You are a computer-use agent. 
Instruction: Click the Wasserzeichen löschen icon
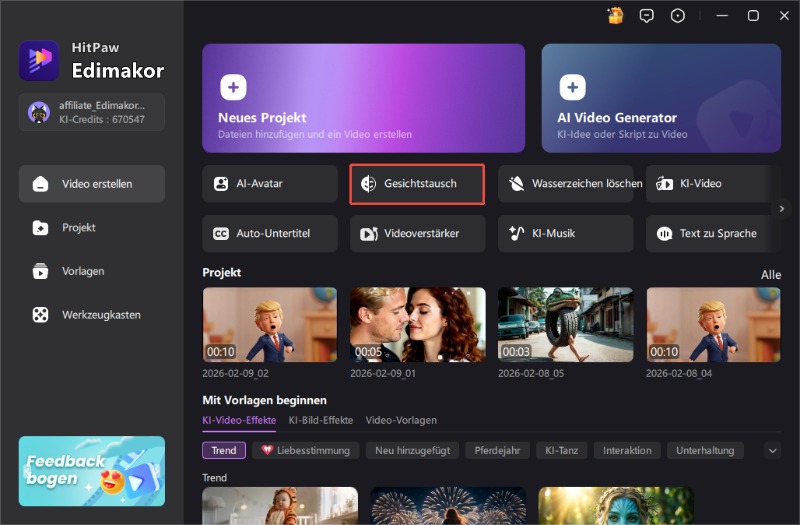517,184
